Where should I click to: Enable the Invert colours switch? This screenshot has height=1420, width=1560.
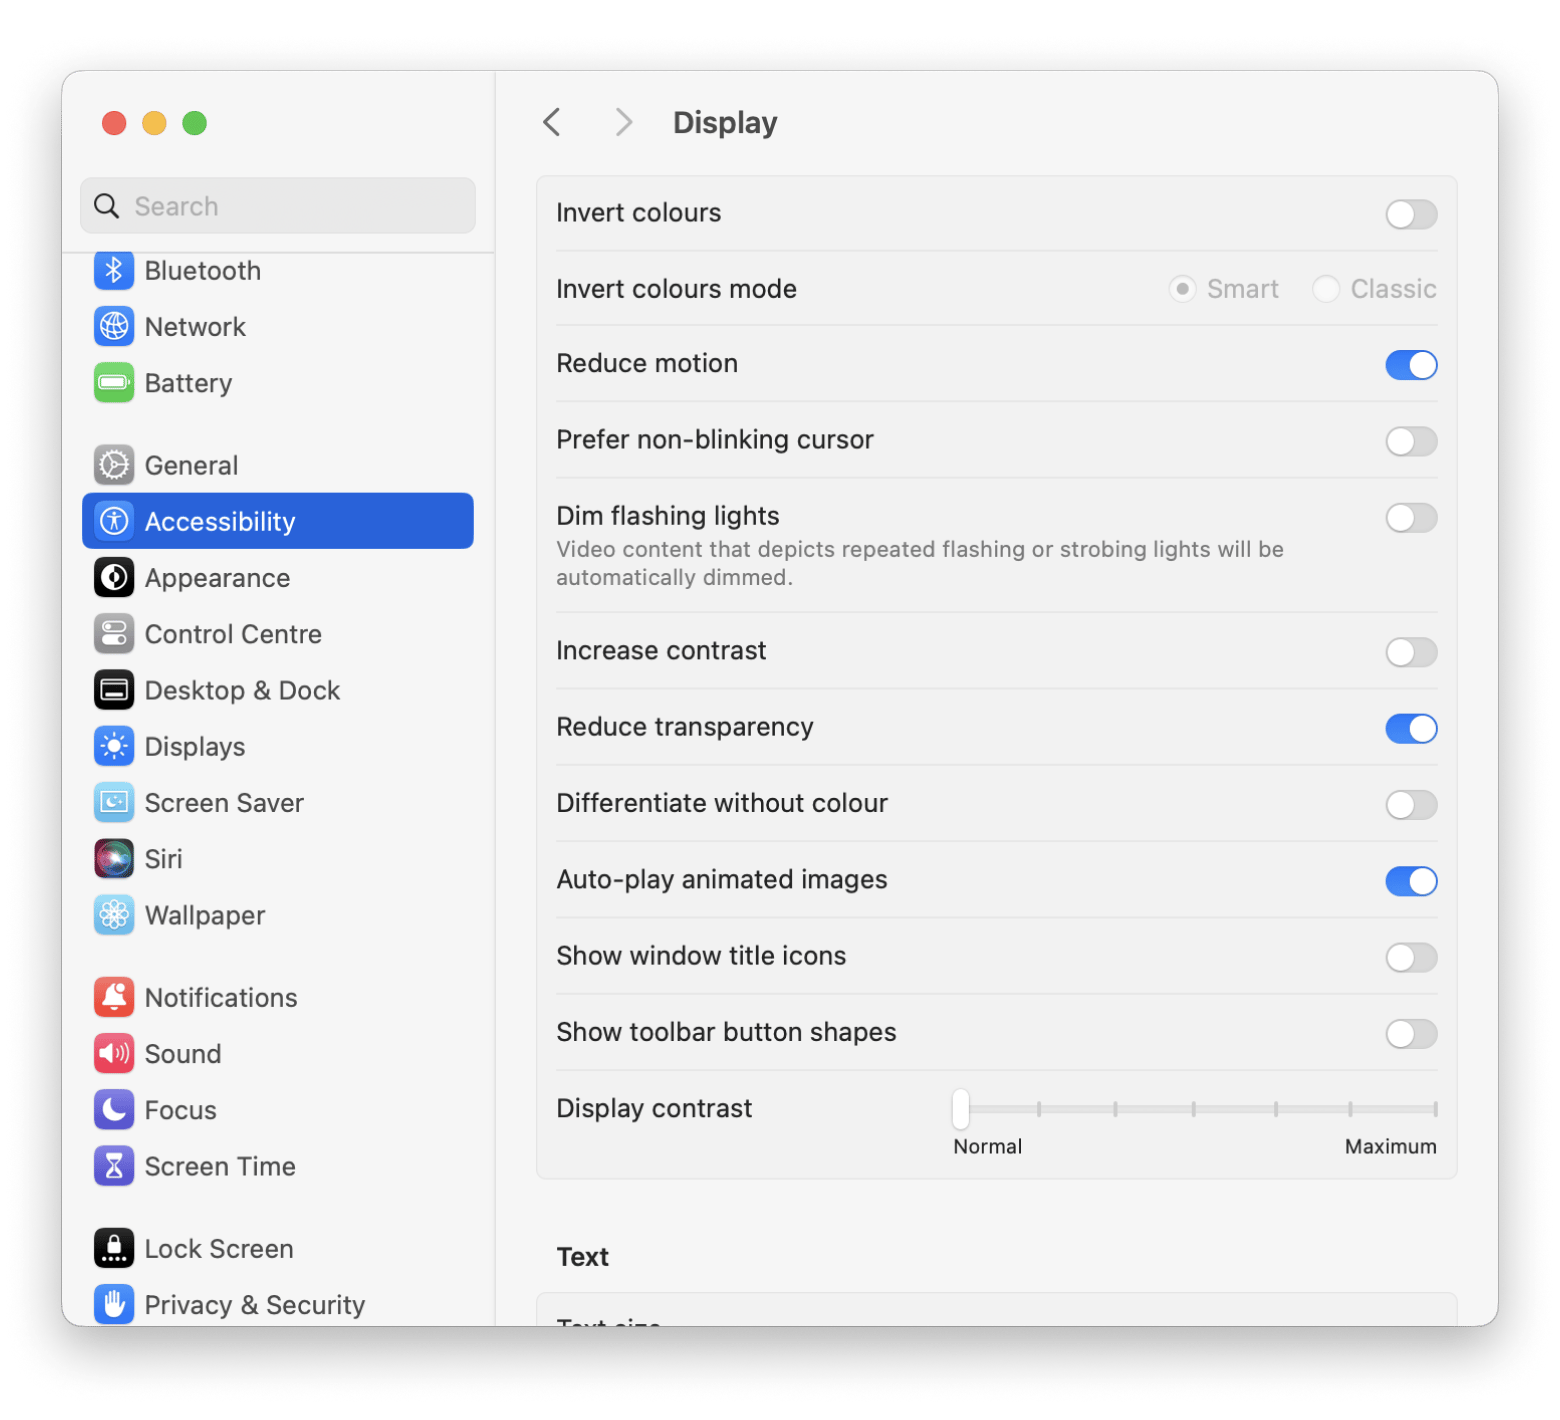coord(1411,214)
